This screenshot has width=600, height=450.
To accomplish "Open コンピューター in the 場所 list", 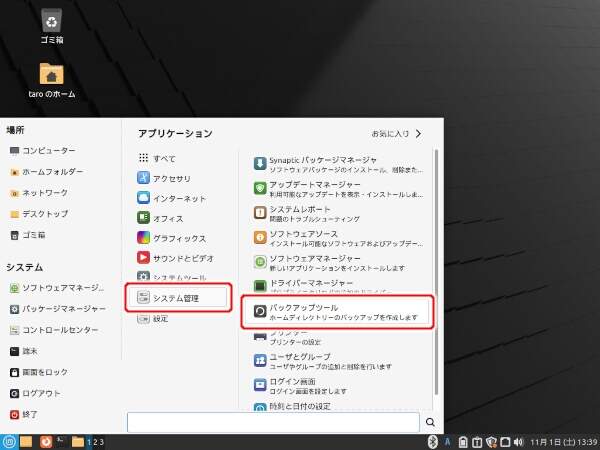I will [x=42, y=151].
